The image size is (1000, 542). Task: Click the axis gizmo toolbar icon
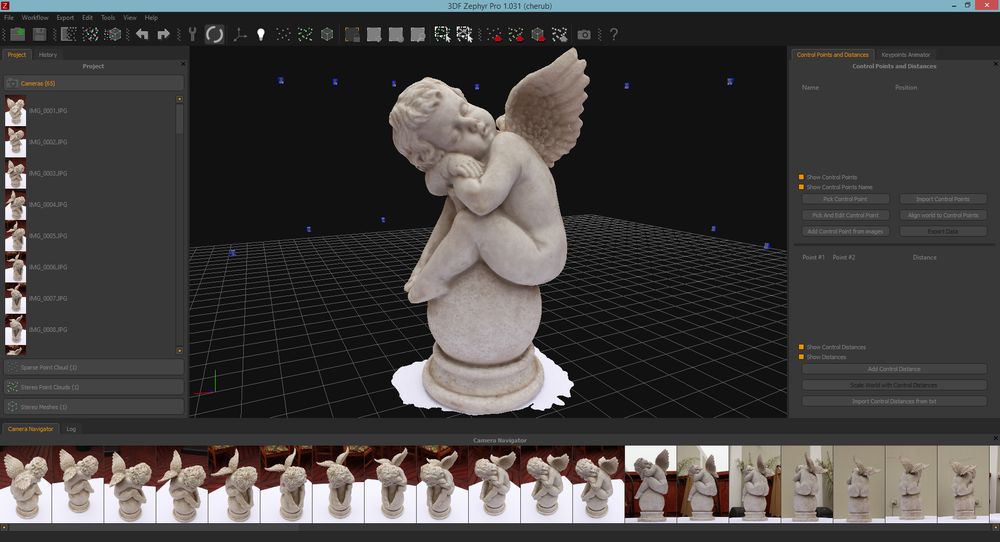pyautogui.click(x=240, y=34)
